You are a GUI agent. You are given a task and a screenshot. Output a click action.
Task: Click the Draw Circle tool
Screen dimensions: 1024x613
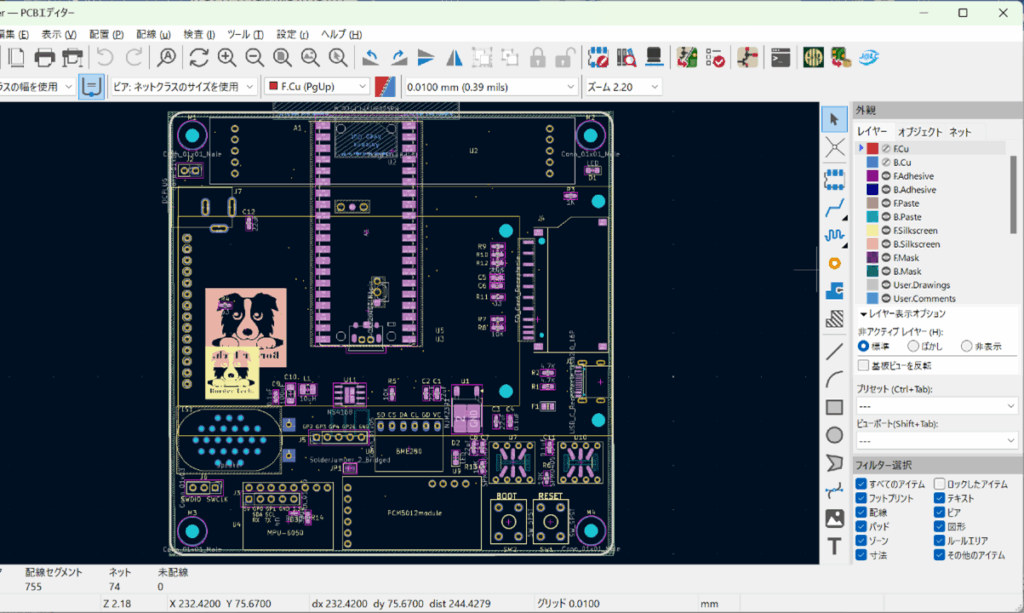[834, 435]
